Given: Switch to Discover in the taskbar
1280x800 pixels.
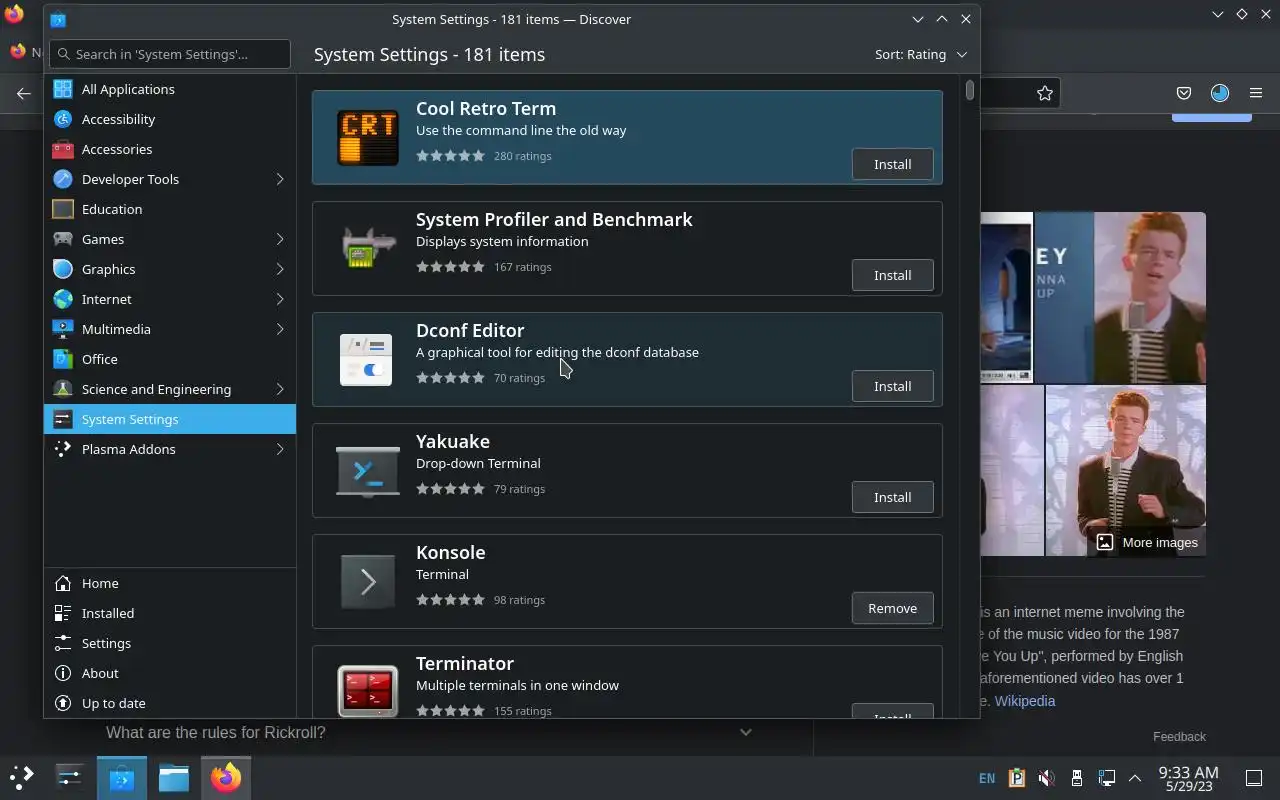Looking at the screenshot, I should [122, 777].
